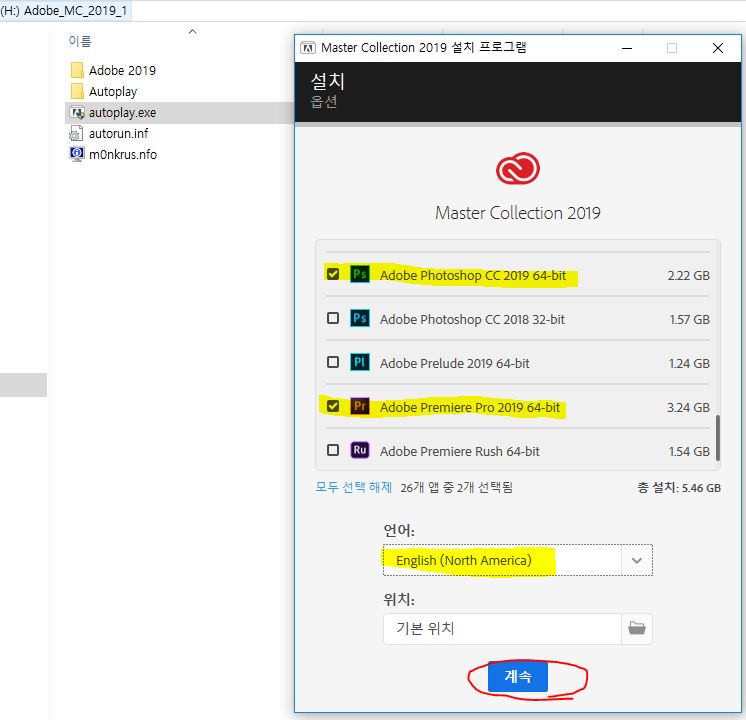Click the autorun.inf file icon
The height and width of the screenshot is (720, 746).
(x=76, y=133)
